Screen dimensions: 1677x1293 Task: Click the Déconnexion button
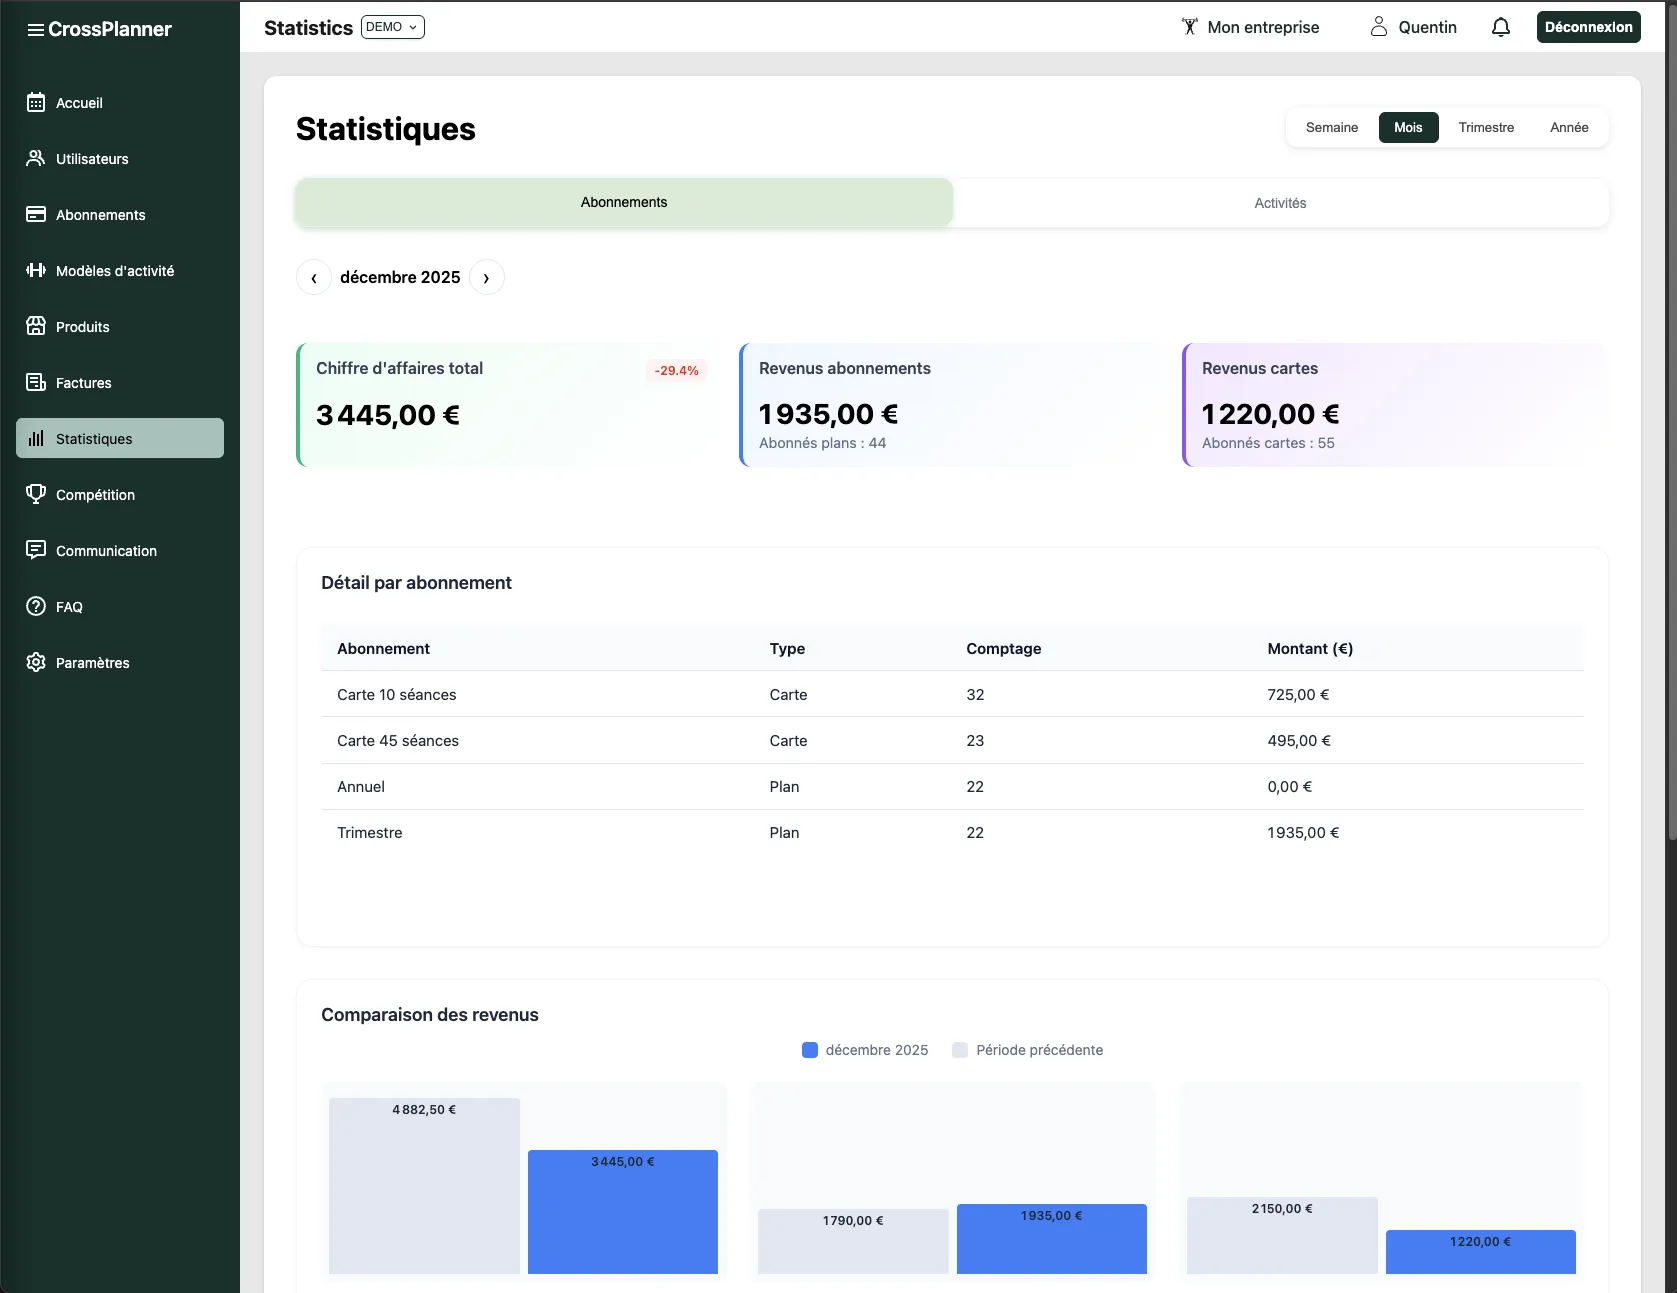point(1588,27)
